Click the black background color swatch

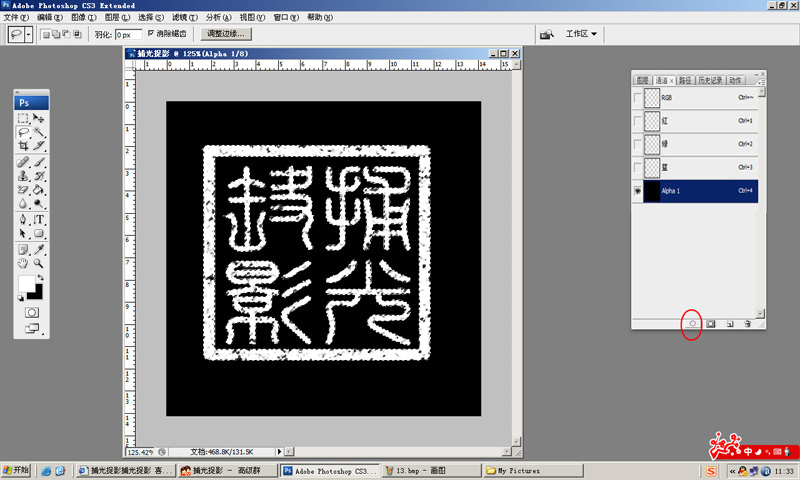click(34, 292)
